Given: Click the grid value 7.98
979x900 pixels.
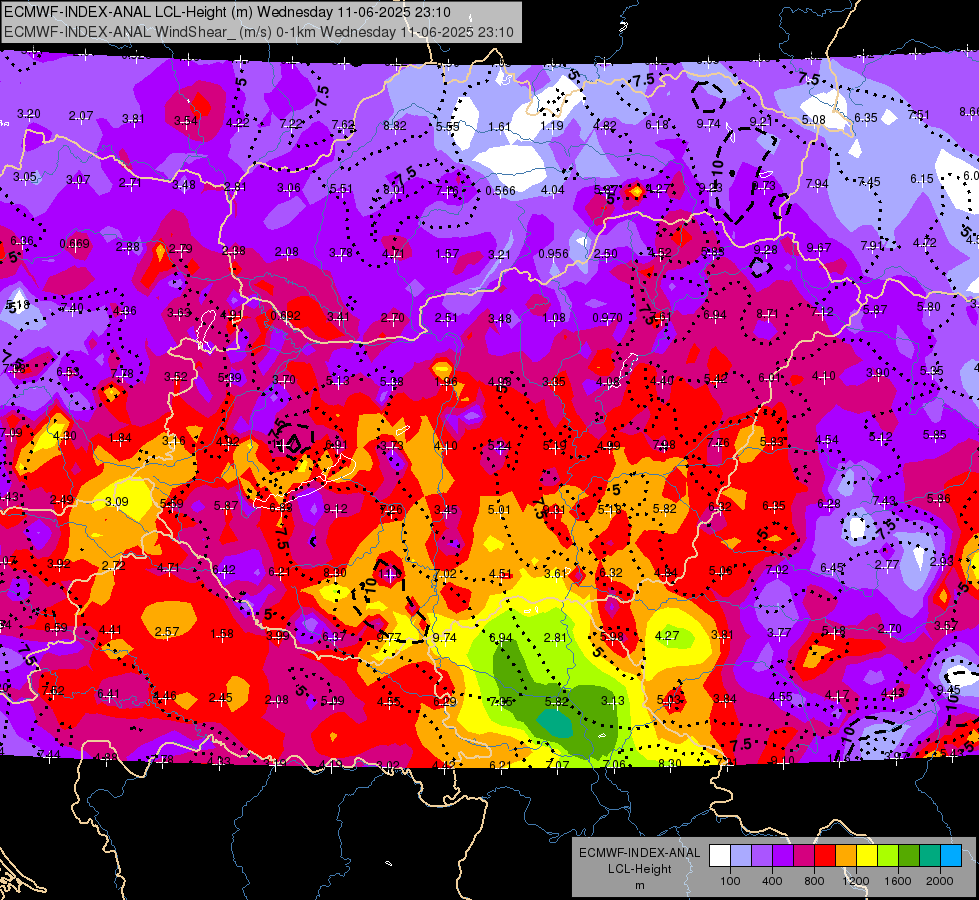Looking at the screenshot, I should coord(664,445).
